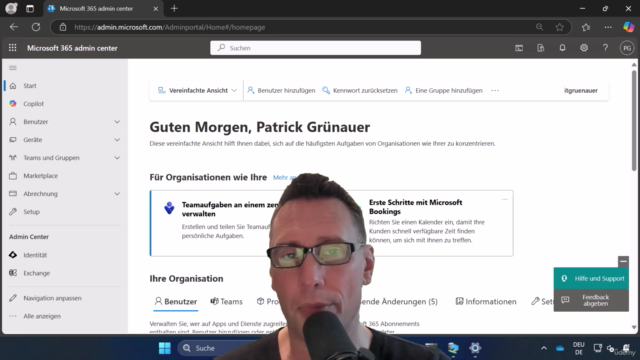640x360 pixels.
Task: Open the taskbar Settings gear app
Action: point(475,348)
